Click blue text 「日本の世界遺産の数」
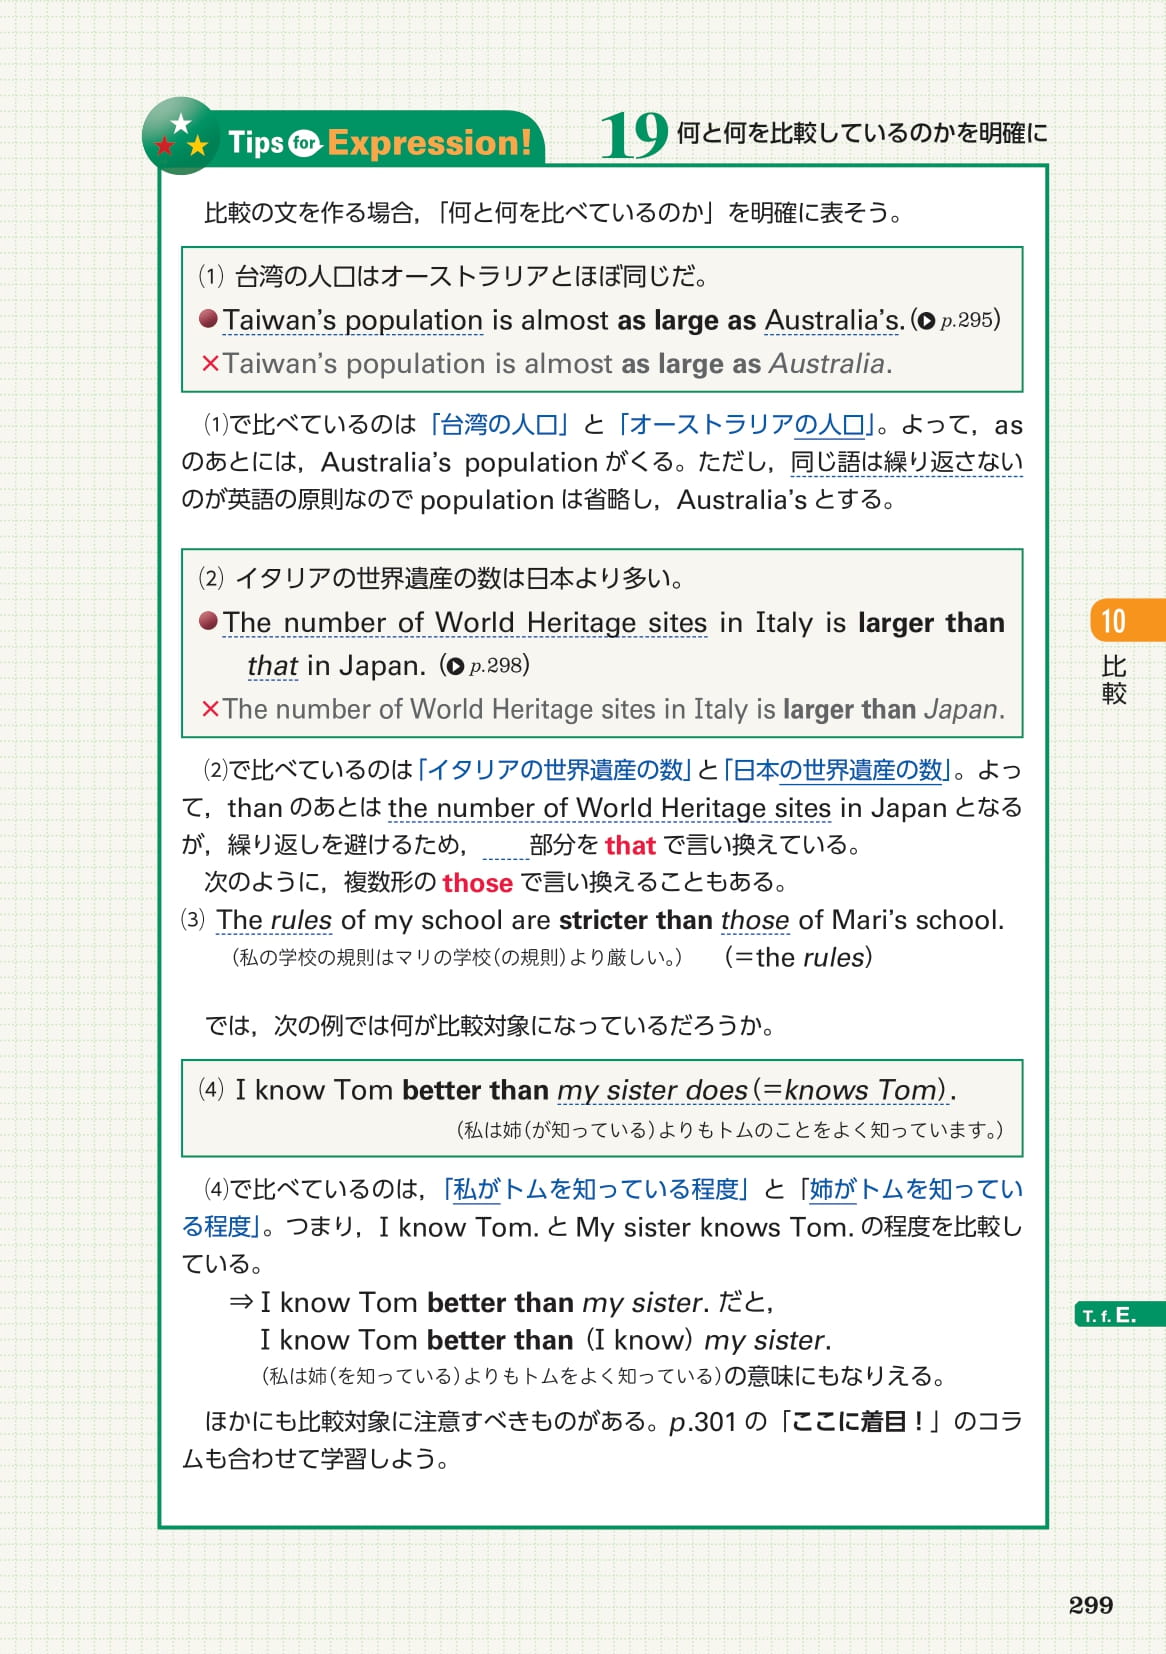This screenshot has width=1166, height=1654. [x=836, y=769]
